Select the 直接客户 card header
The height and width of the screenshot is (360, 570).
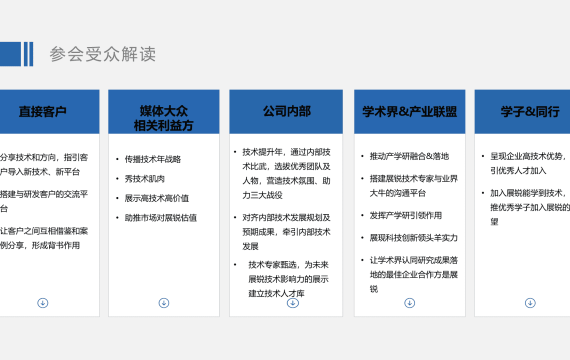pos(49,112)
